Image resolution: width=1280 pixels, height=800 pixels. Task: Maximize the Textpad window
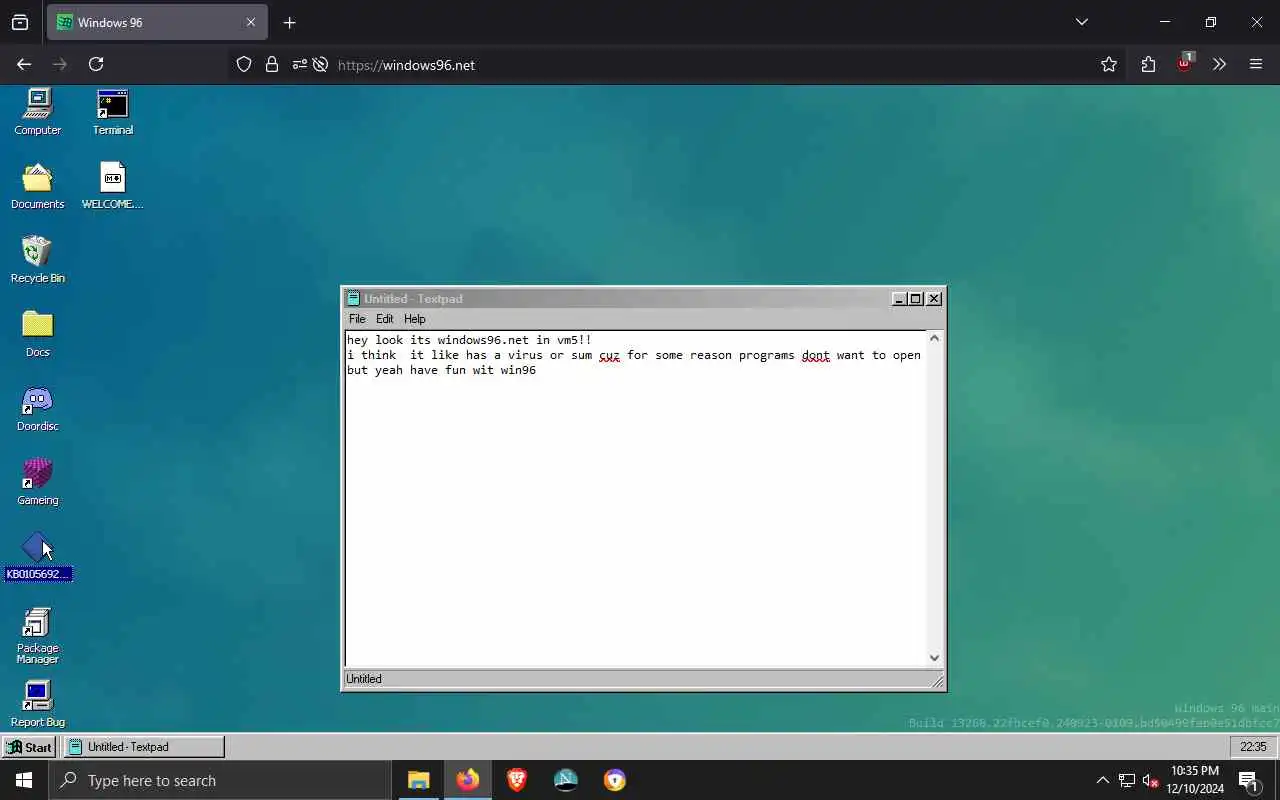(x=916, y=299)
